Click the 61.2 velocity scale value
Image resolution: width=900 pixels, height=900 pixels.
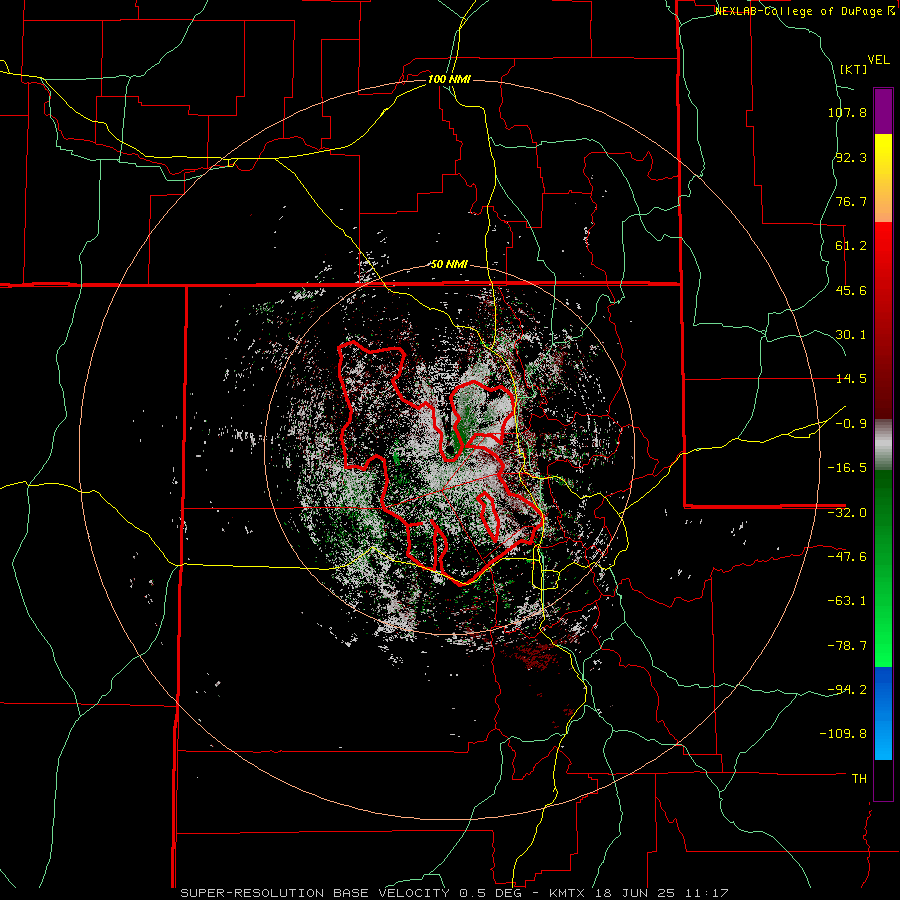[x=851, y=246]
